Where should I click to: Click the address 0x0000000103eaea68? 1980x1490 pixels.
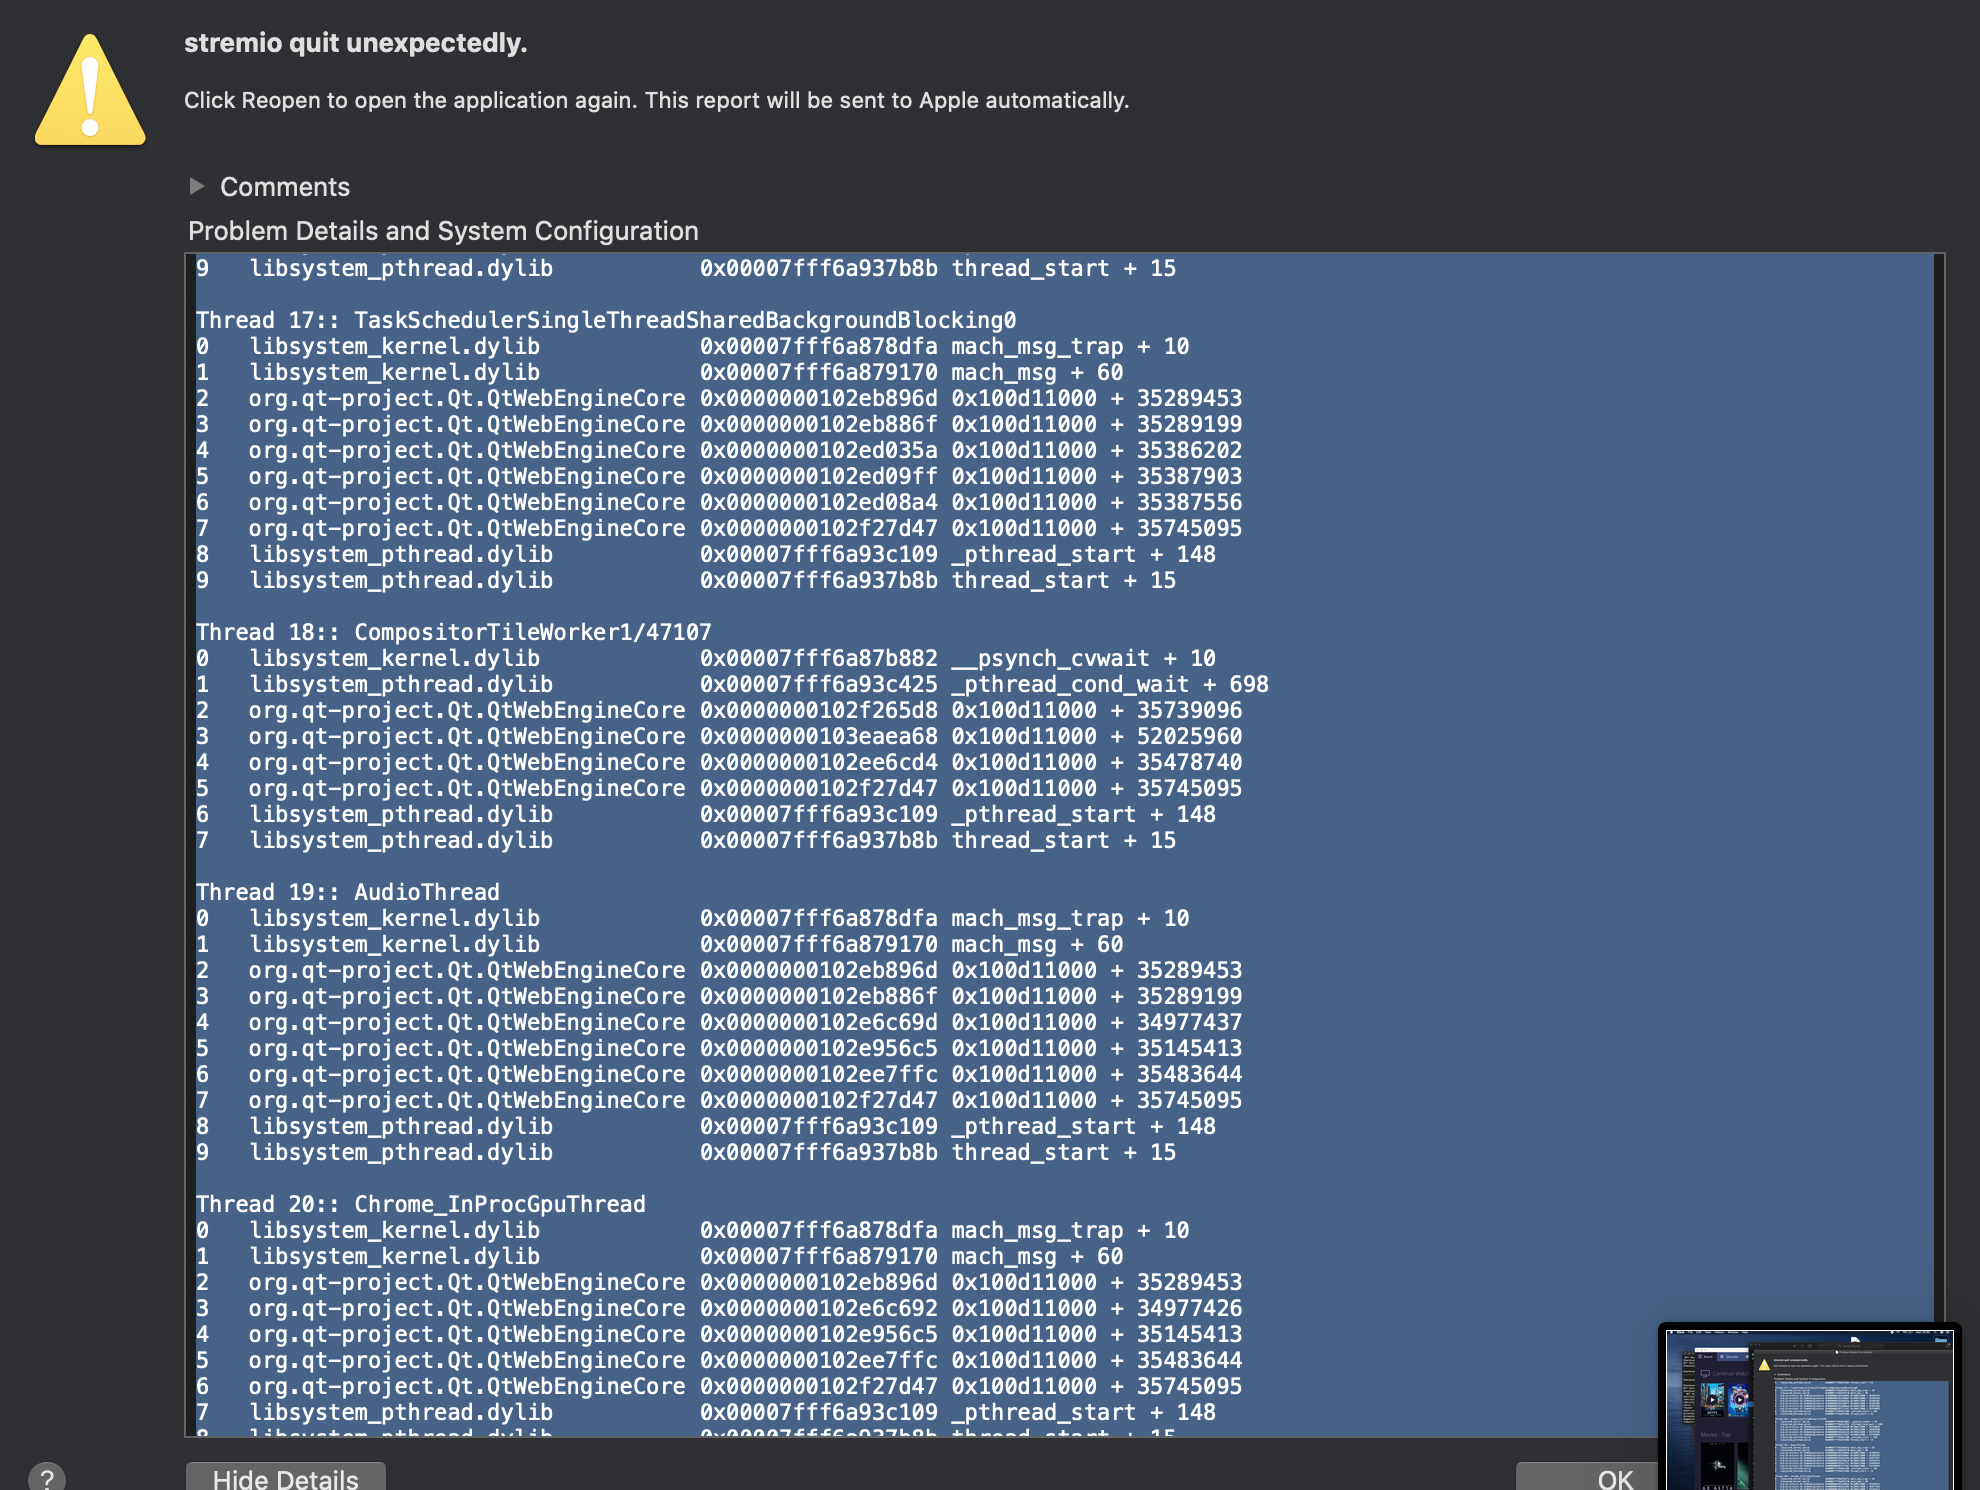819,736
